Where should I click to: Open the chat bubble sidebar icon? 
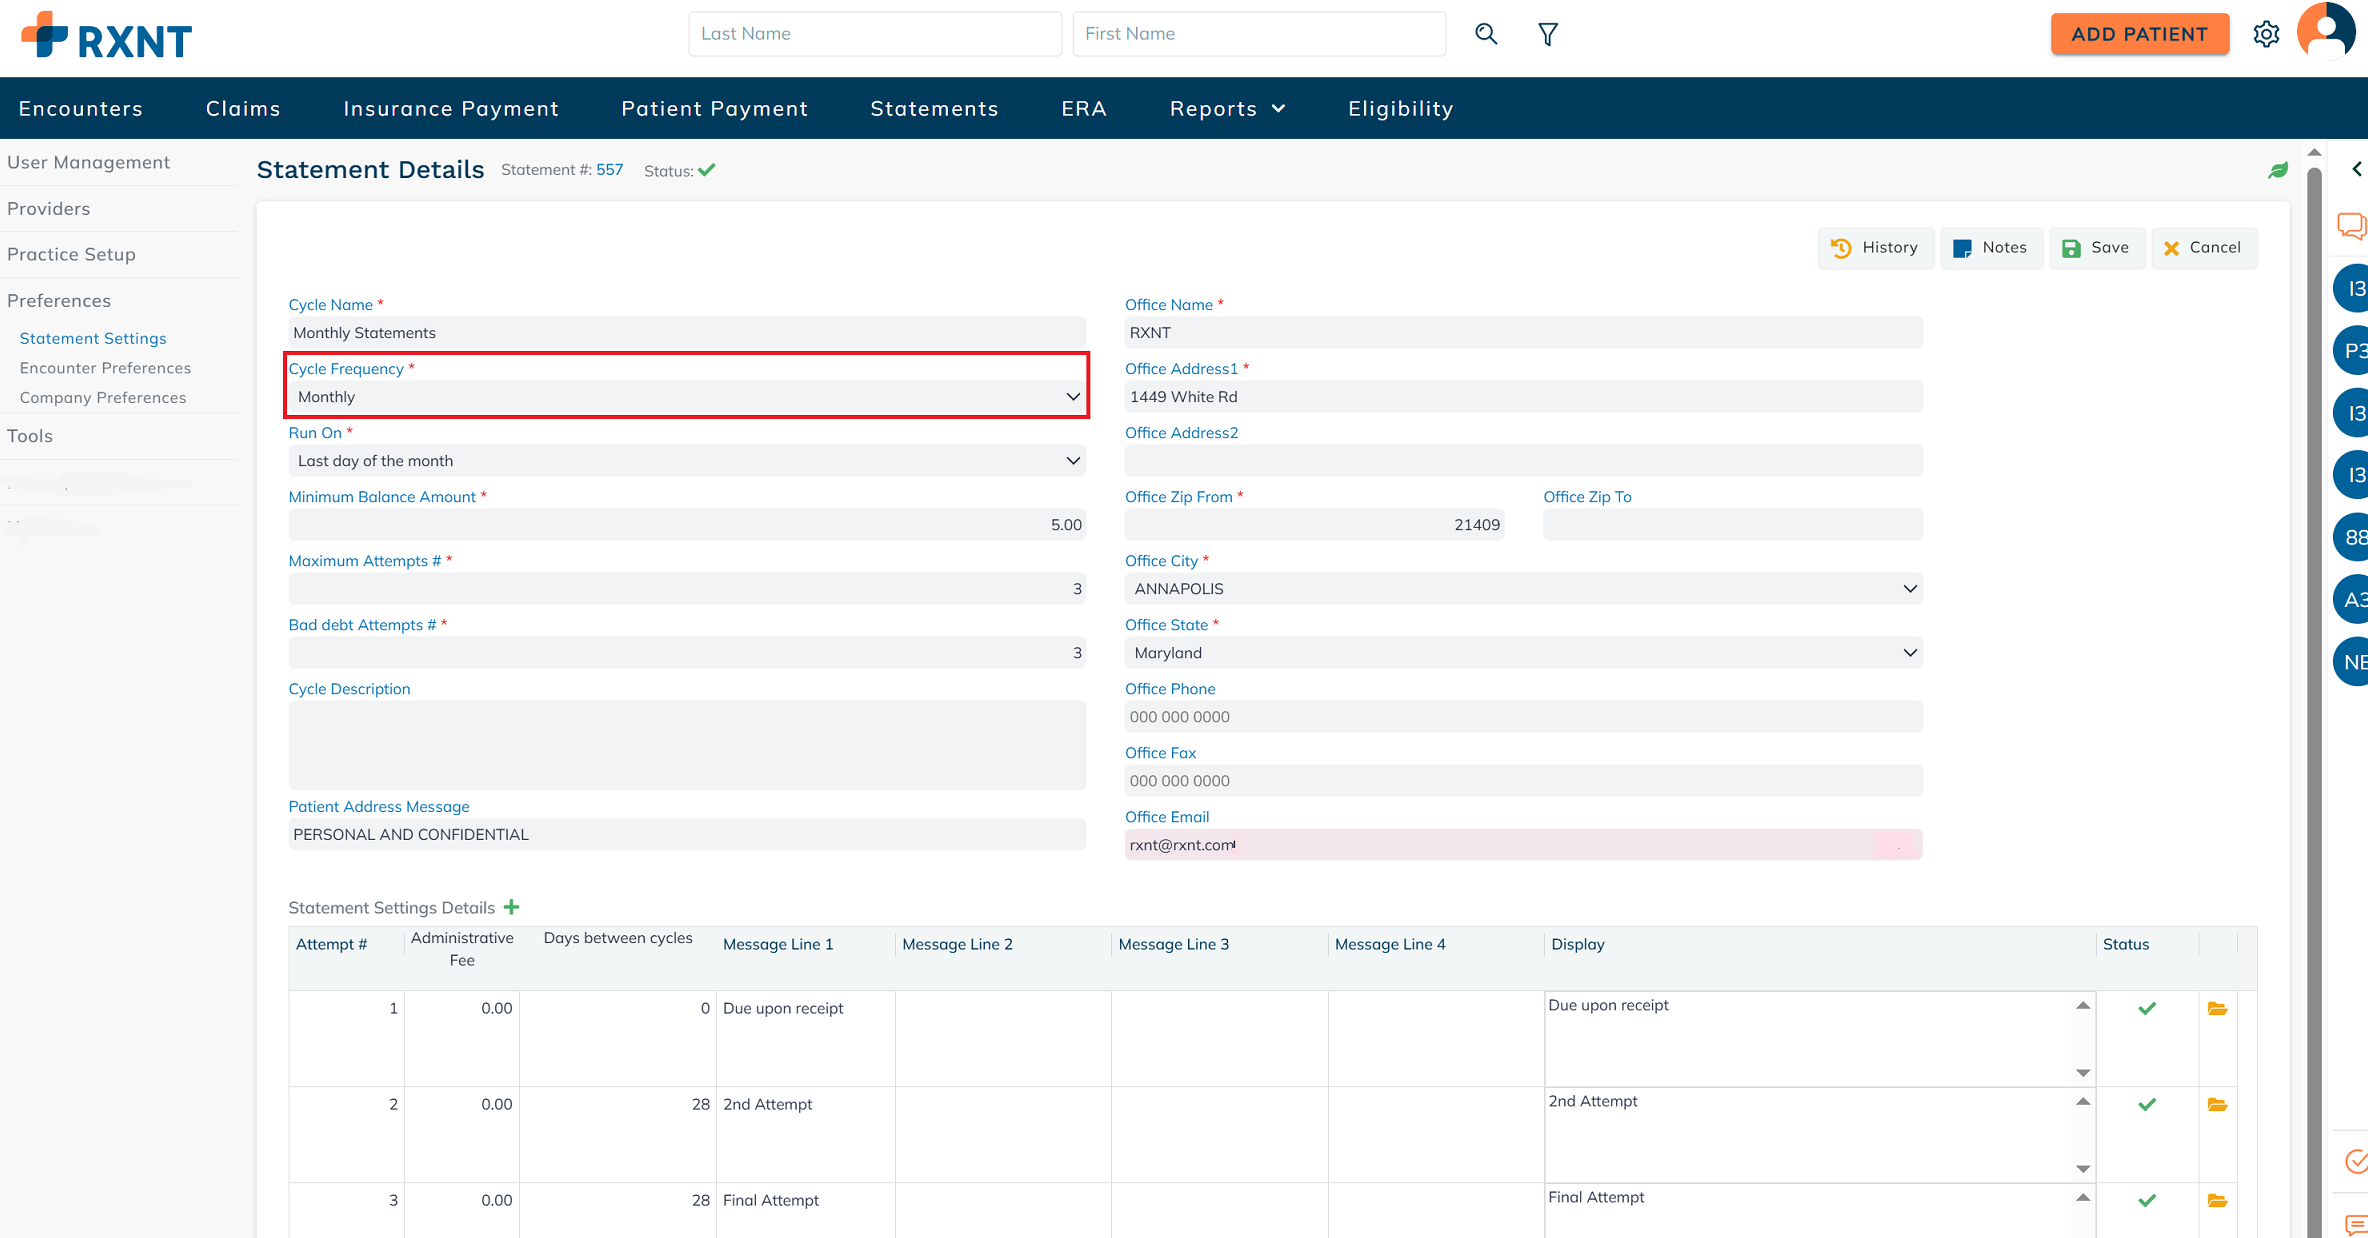(x=2351, y=226)
